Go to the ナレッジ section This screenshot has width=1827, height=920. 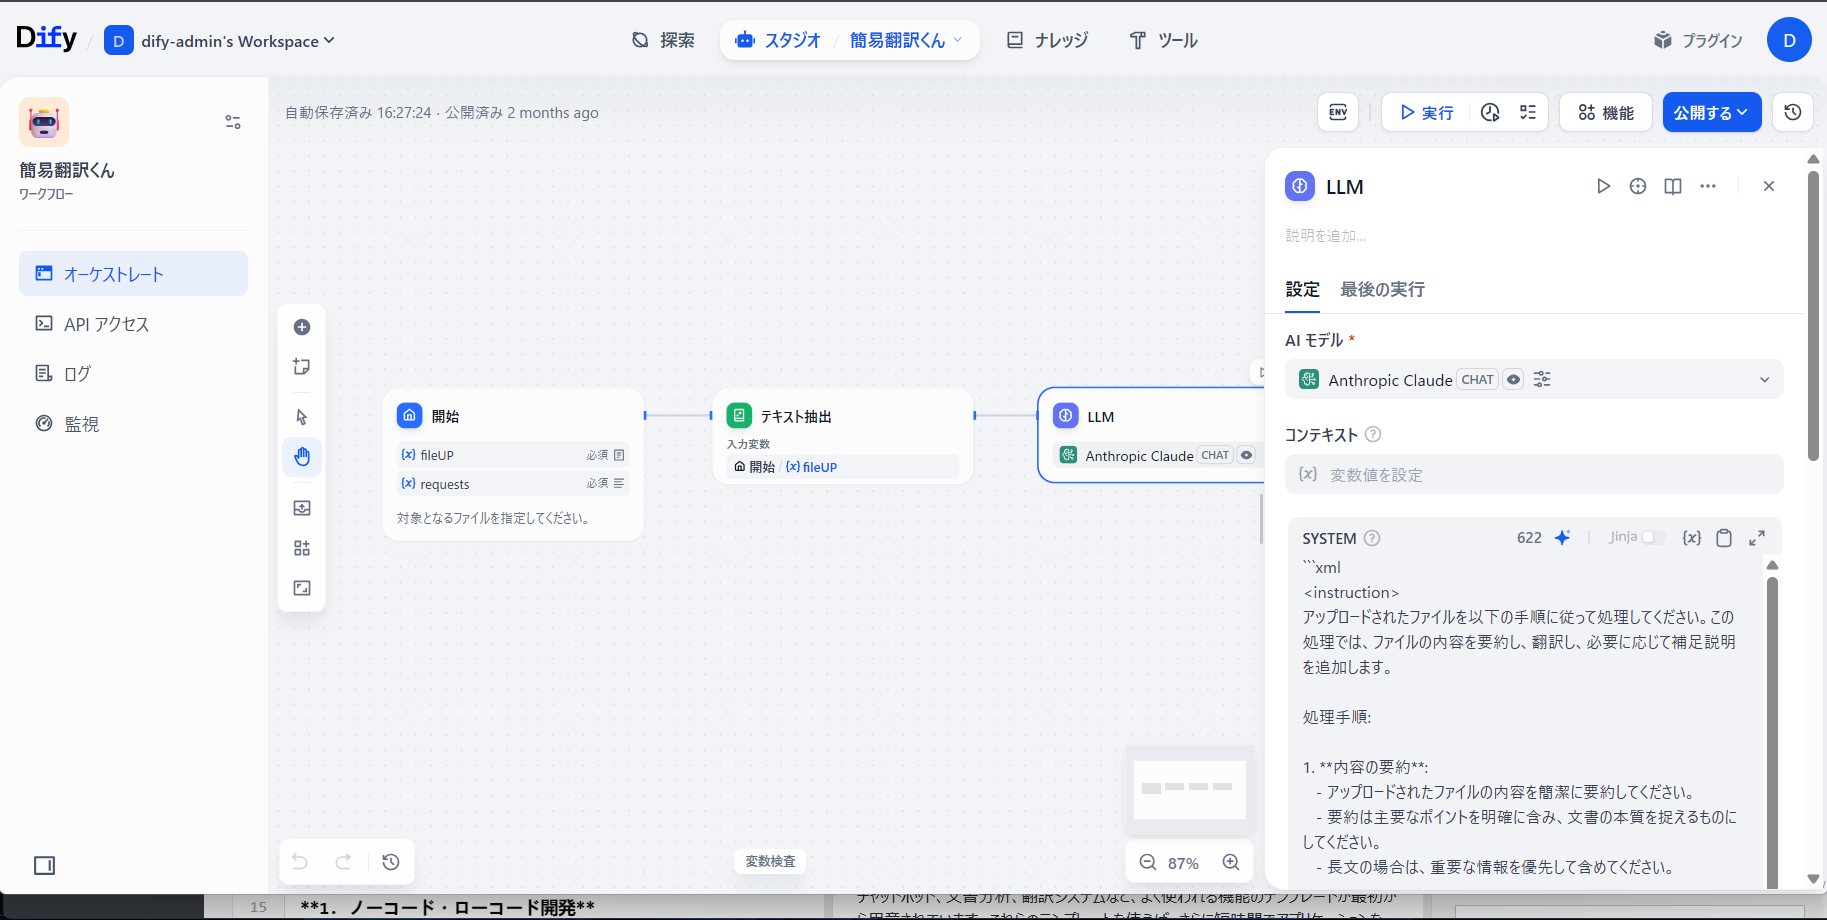pyautogui.click(x=1048, y=40)
